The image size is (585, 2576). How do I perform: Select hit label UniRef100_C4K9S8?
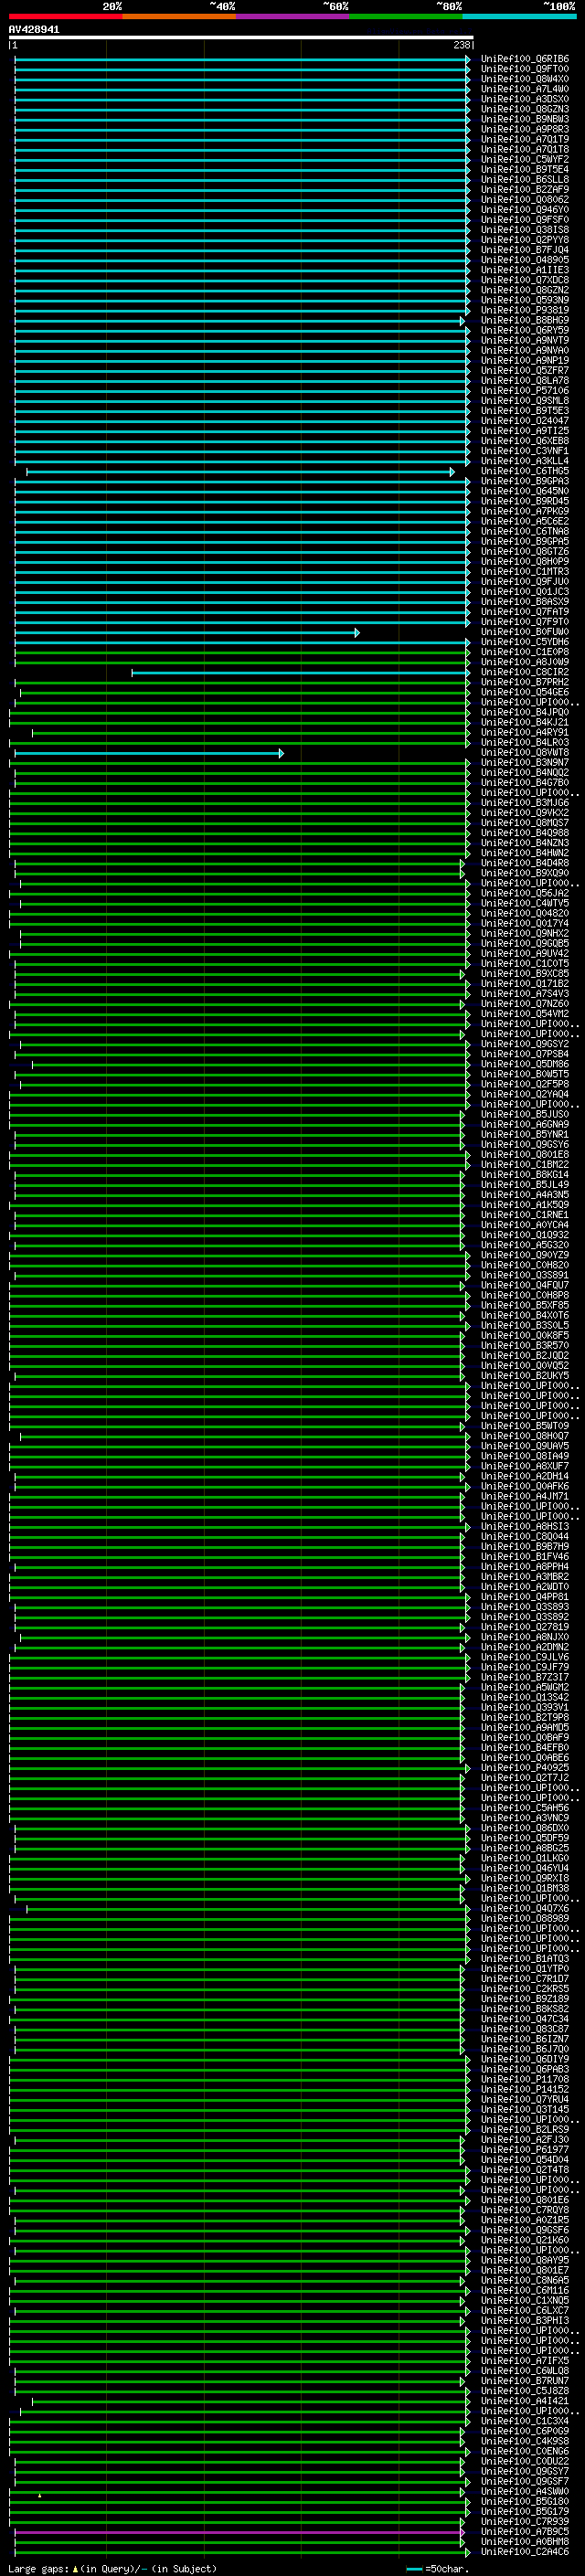(524, 2441)
